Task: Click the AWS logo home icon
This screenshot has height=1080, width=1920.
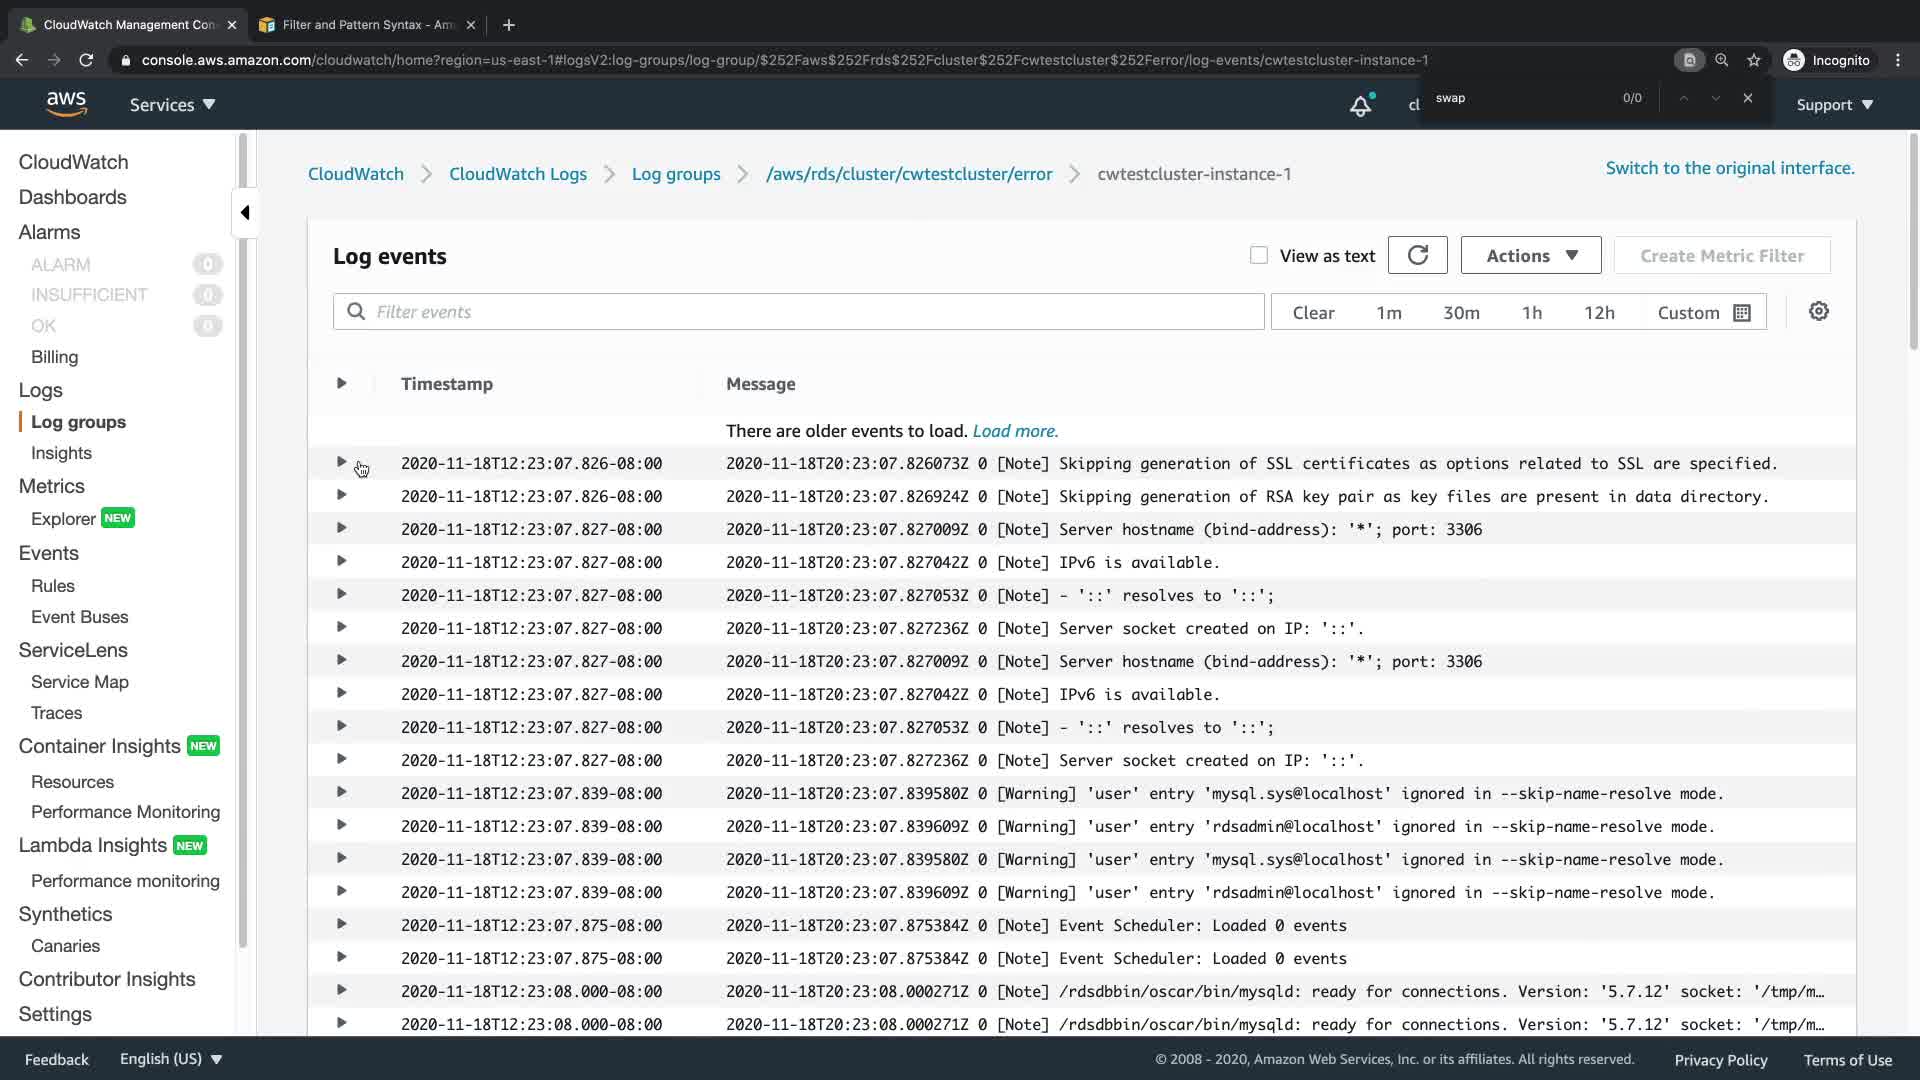Action: pos(66,104)
